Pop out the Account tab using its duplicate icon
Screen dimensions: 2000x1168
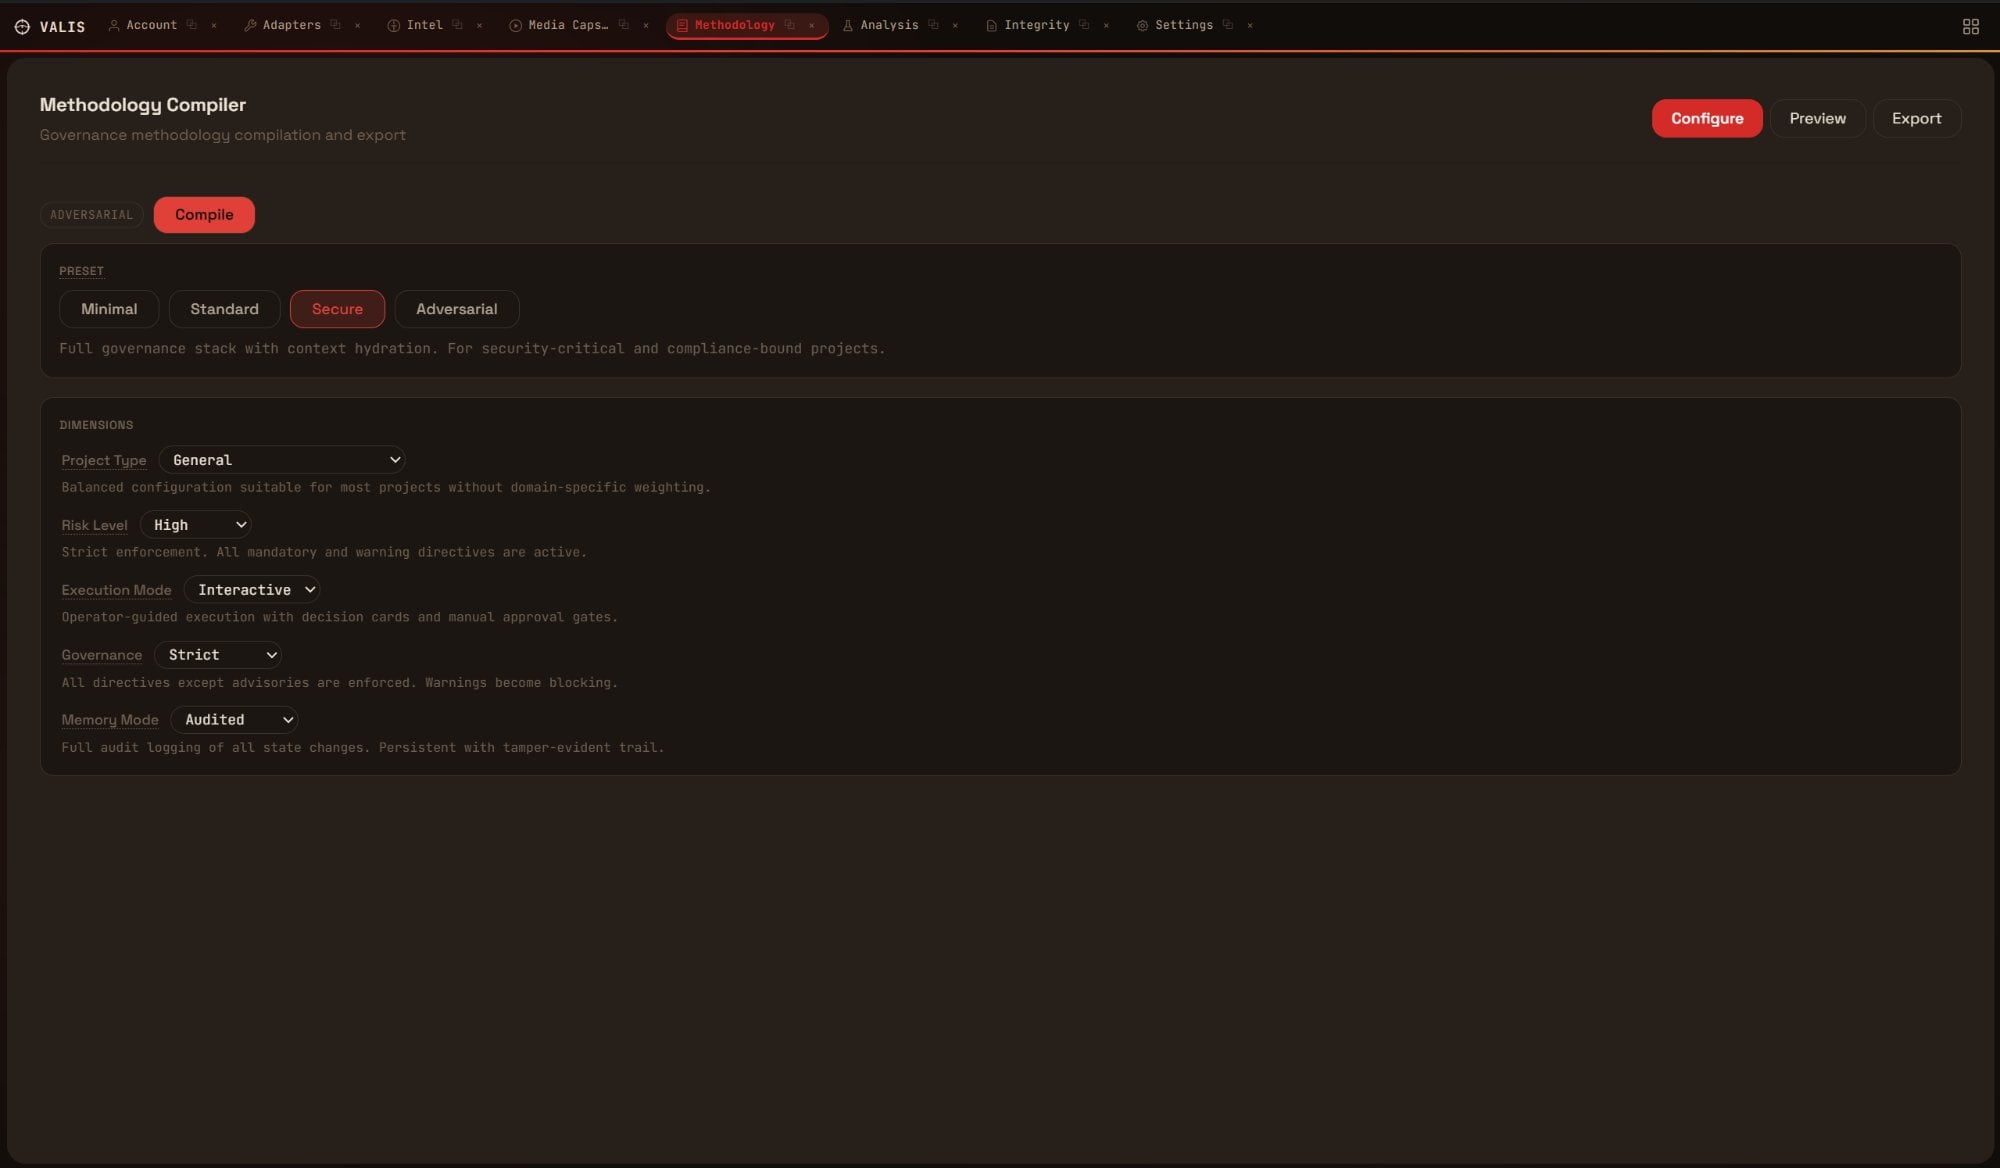pyautogui.click(x=192, y=25)
